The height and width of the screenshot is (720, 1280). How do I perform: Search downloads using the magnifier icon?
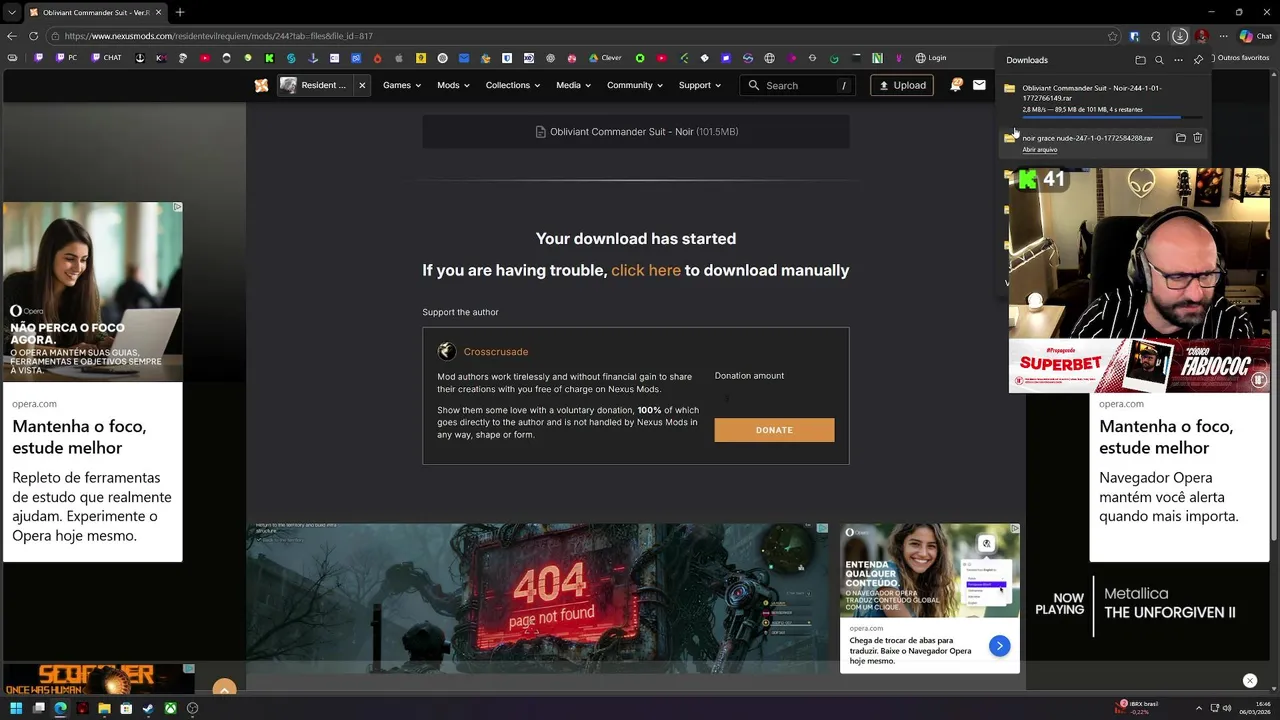(1159, 60)
